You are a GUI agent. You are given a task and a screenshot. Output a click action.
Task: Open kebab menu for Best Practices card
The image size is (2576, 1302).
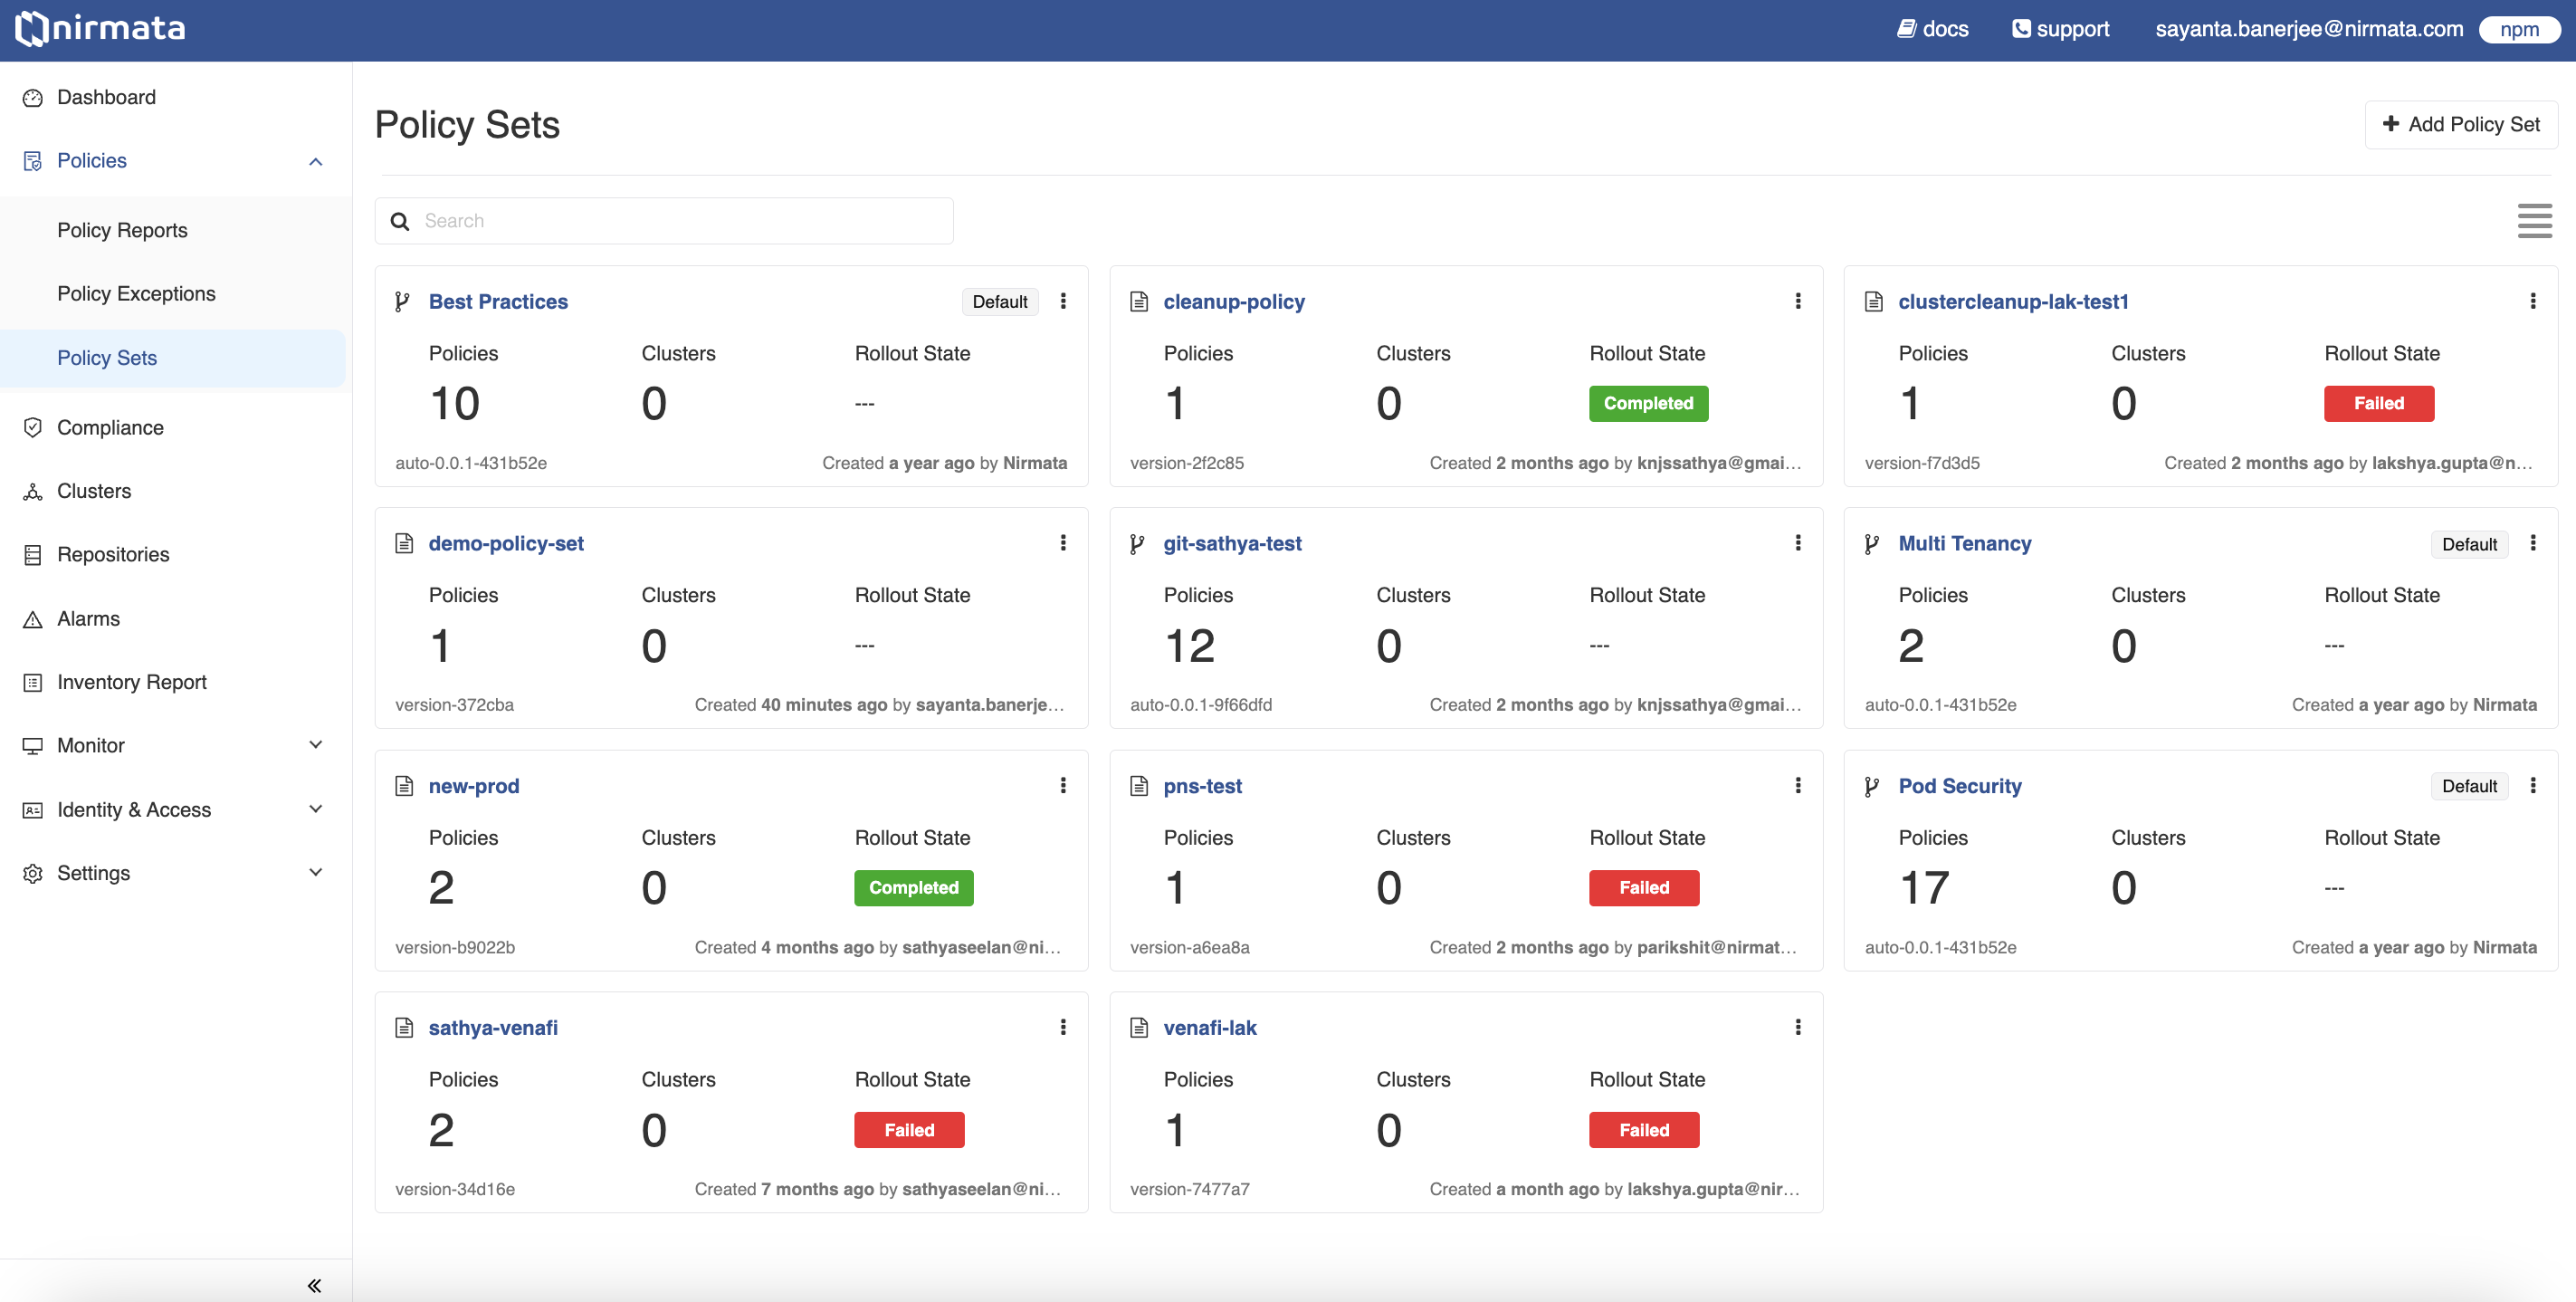pos(1063,301)
